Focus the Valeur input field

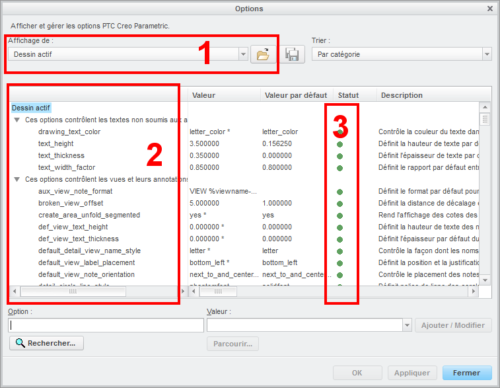305,325
